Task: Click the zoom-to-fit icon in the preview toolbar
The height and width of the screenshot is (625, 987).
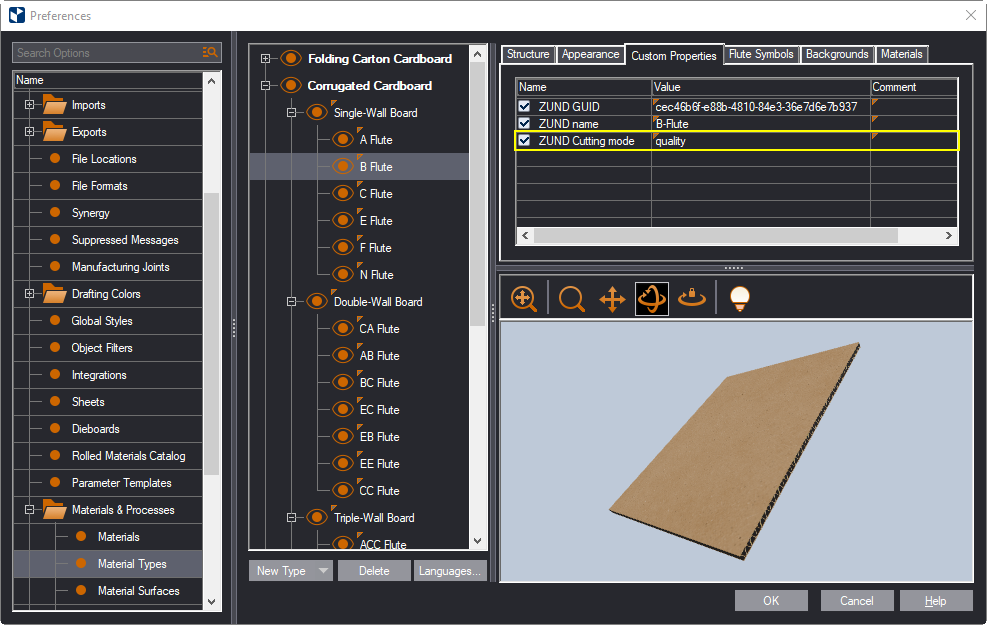Action: (x=524, y=298)
